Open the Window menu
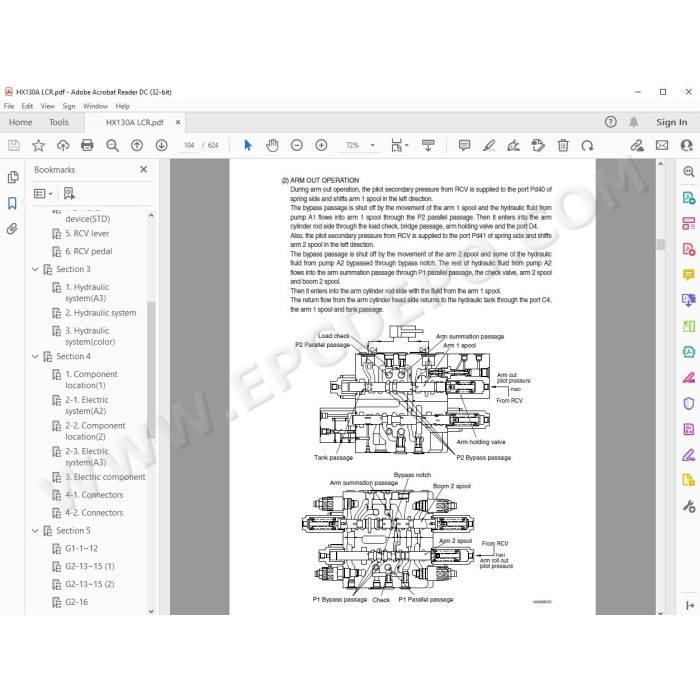700x700 pixels. click(x=96, y=106)
